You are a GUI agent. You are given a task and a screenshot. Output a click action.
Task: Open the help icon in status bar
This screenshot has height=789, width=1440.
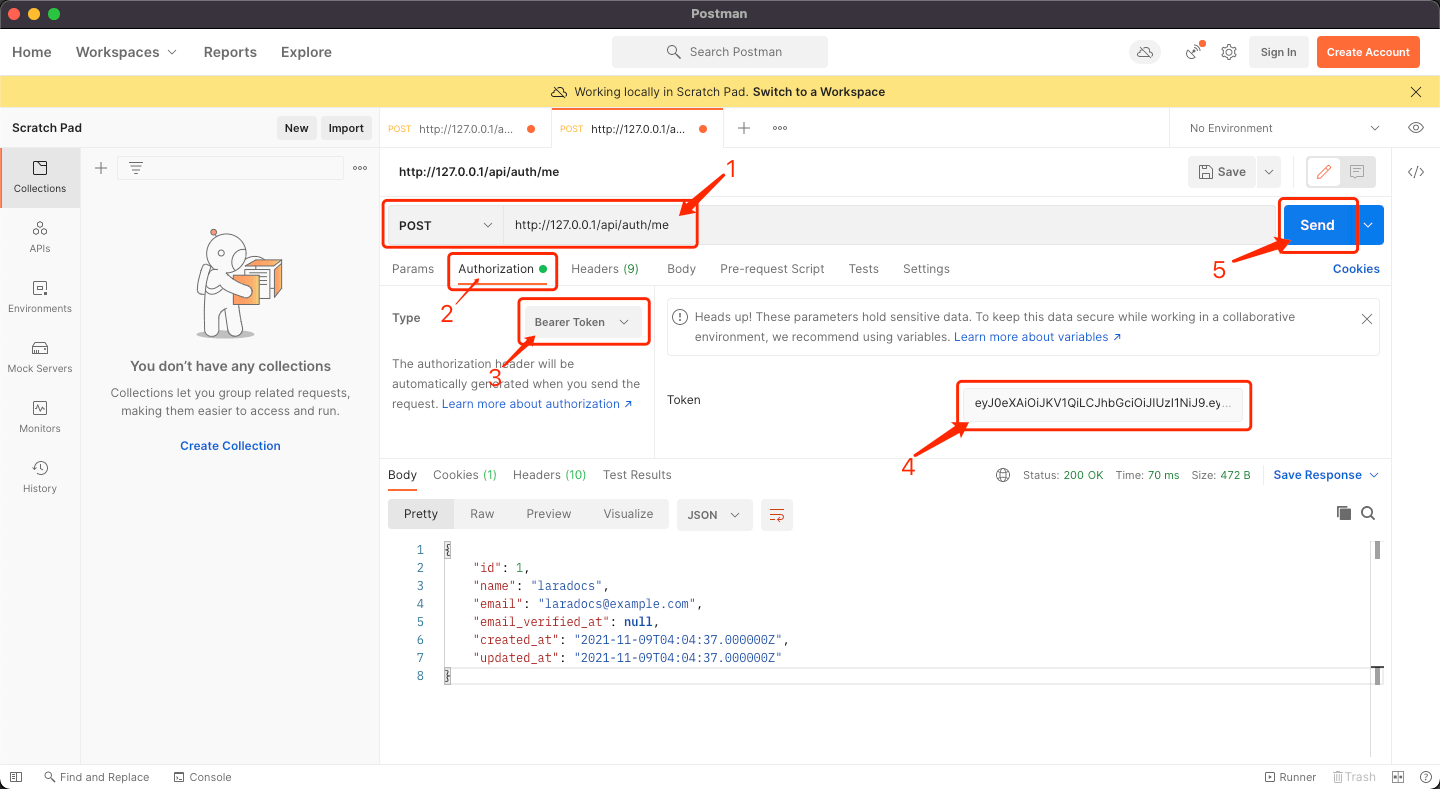1424,777
